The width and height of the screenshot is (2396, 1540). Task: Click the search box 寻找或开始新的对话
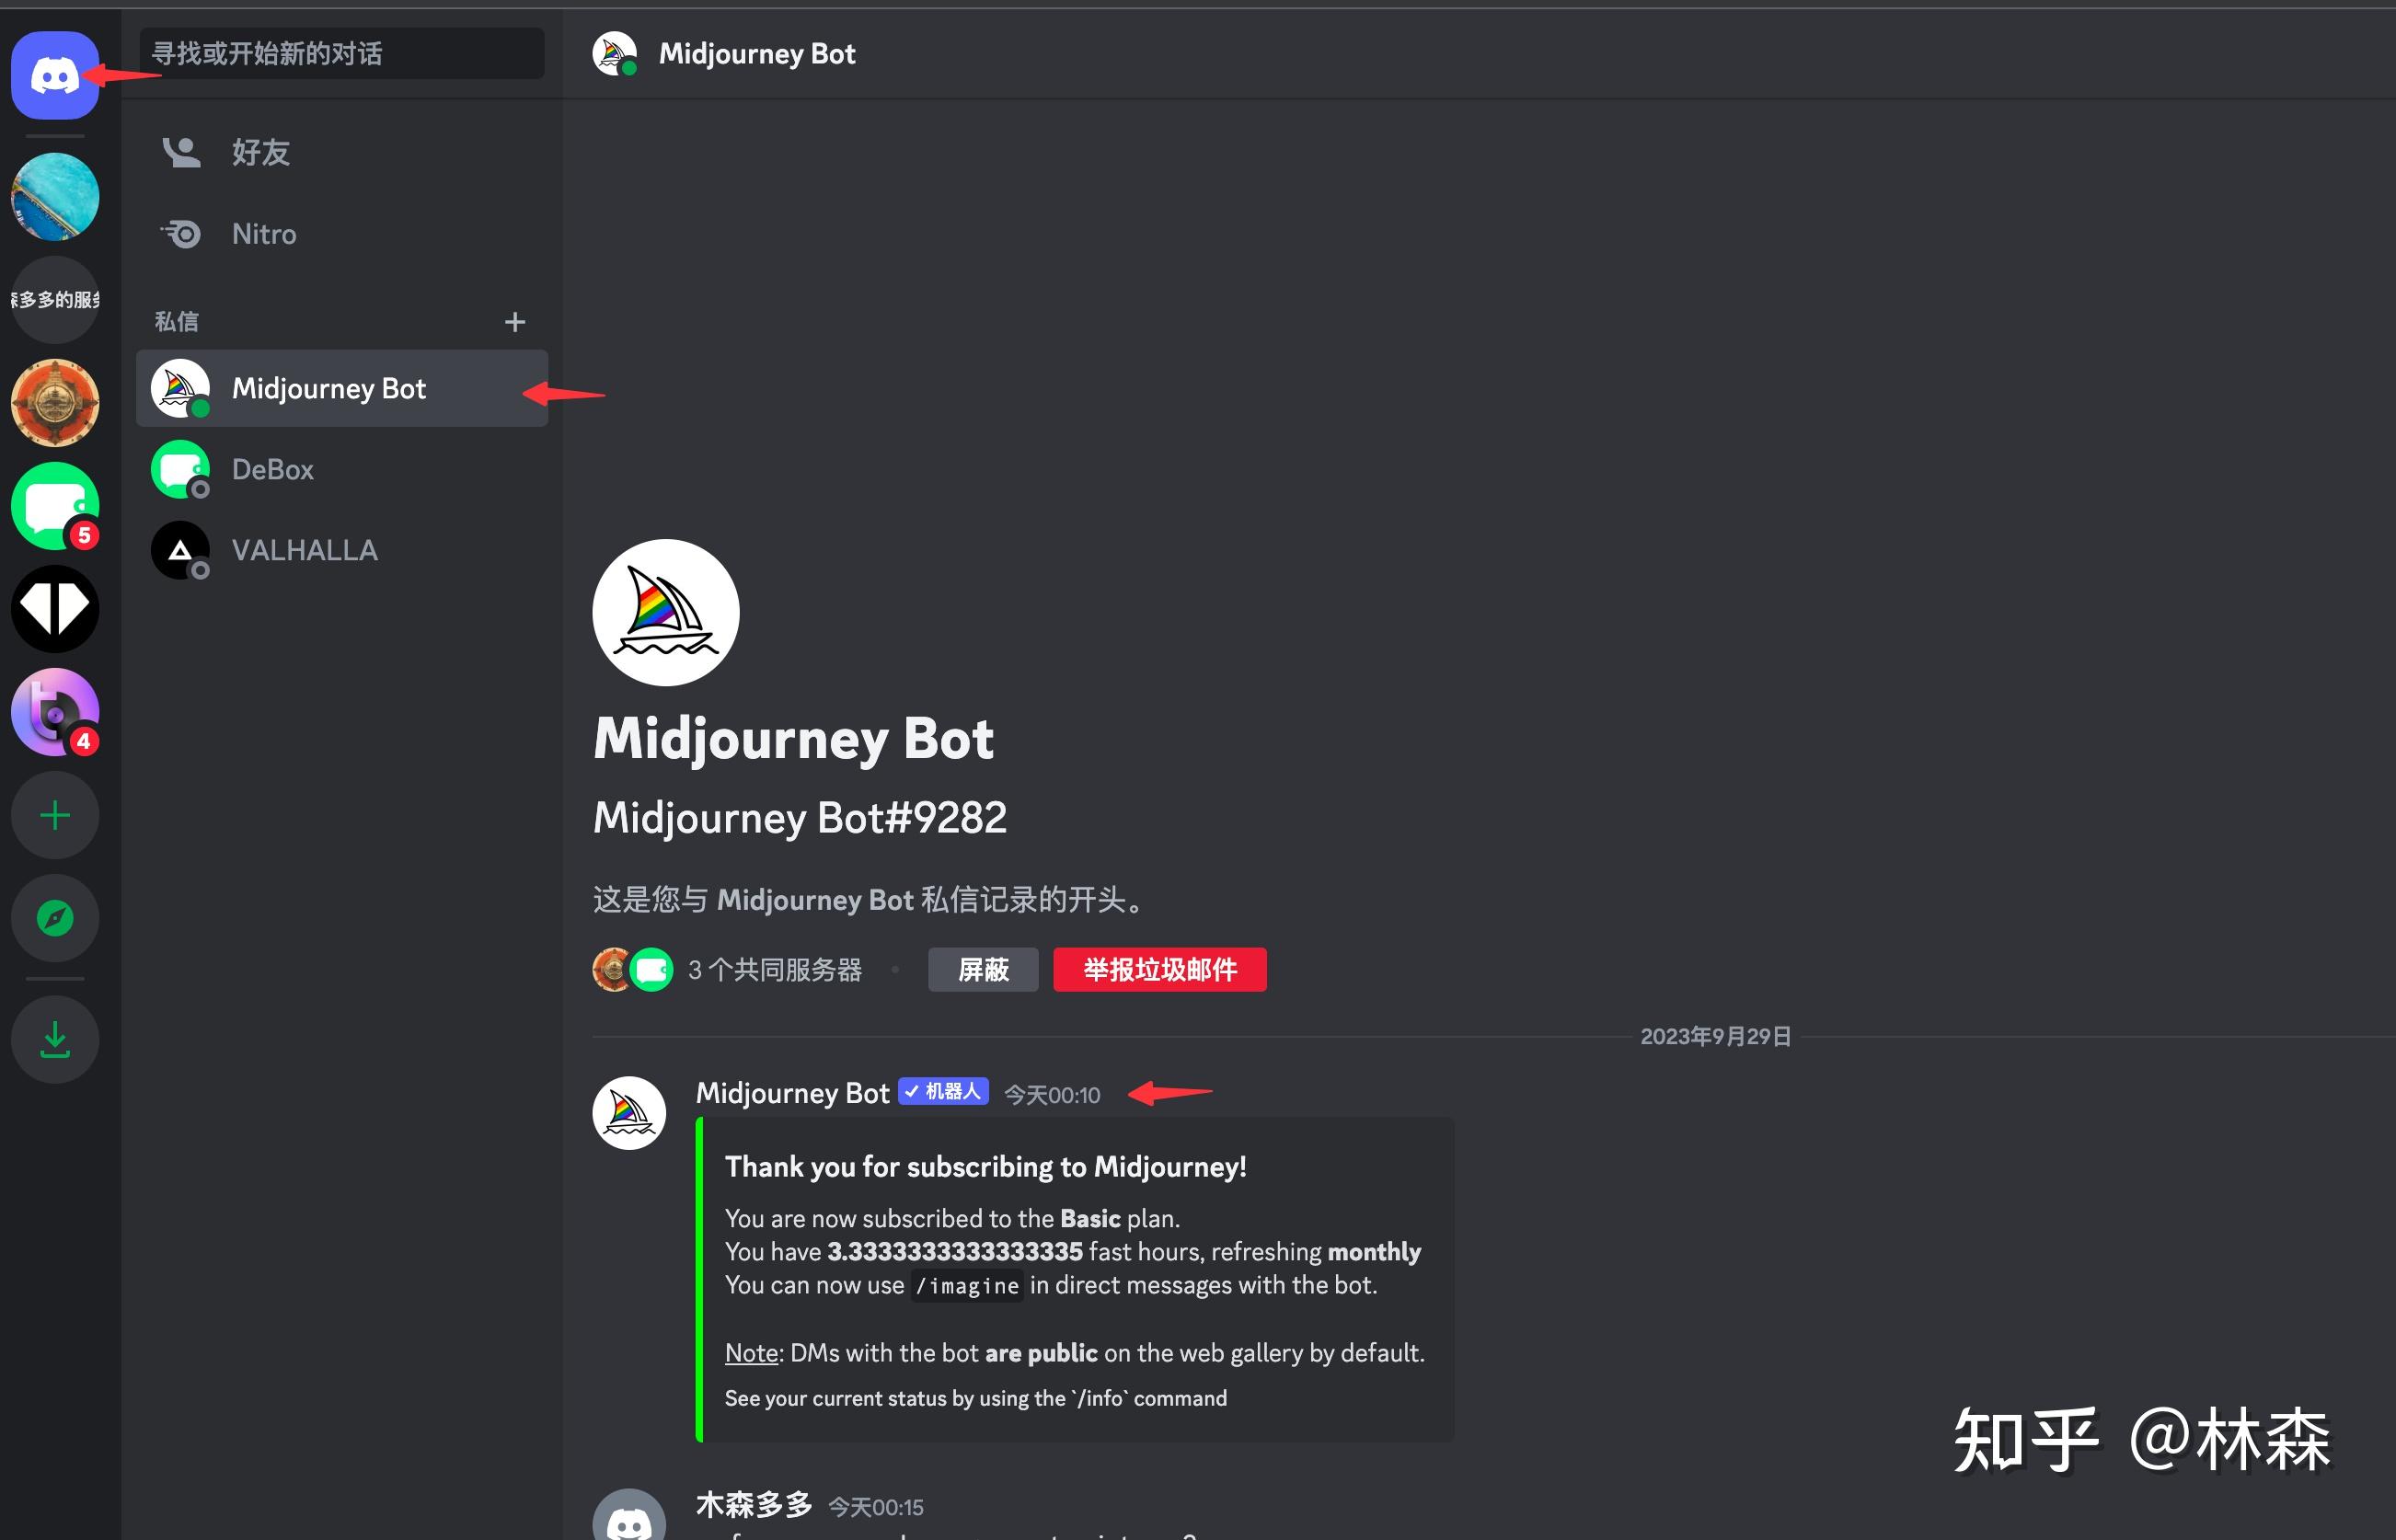click(x=342, y=54)
